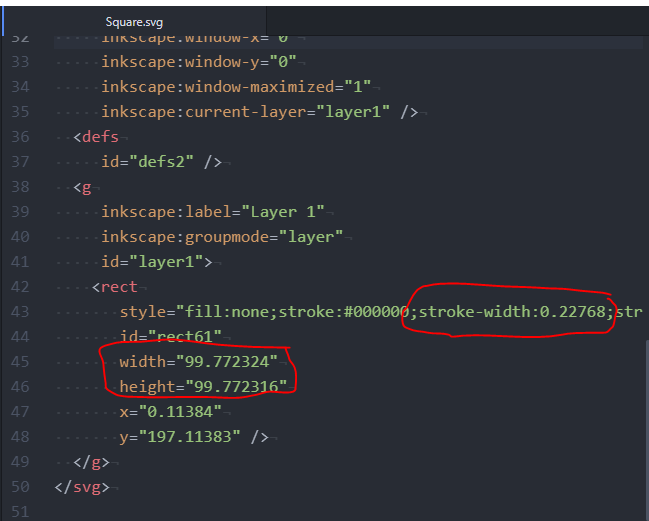Click line number 42 in the gutter
The image size is (649, 521).
pyautogui.click(x=20, y=287)
